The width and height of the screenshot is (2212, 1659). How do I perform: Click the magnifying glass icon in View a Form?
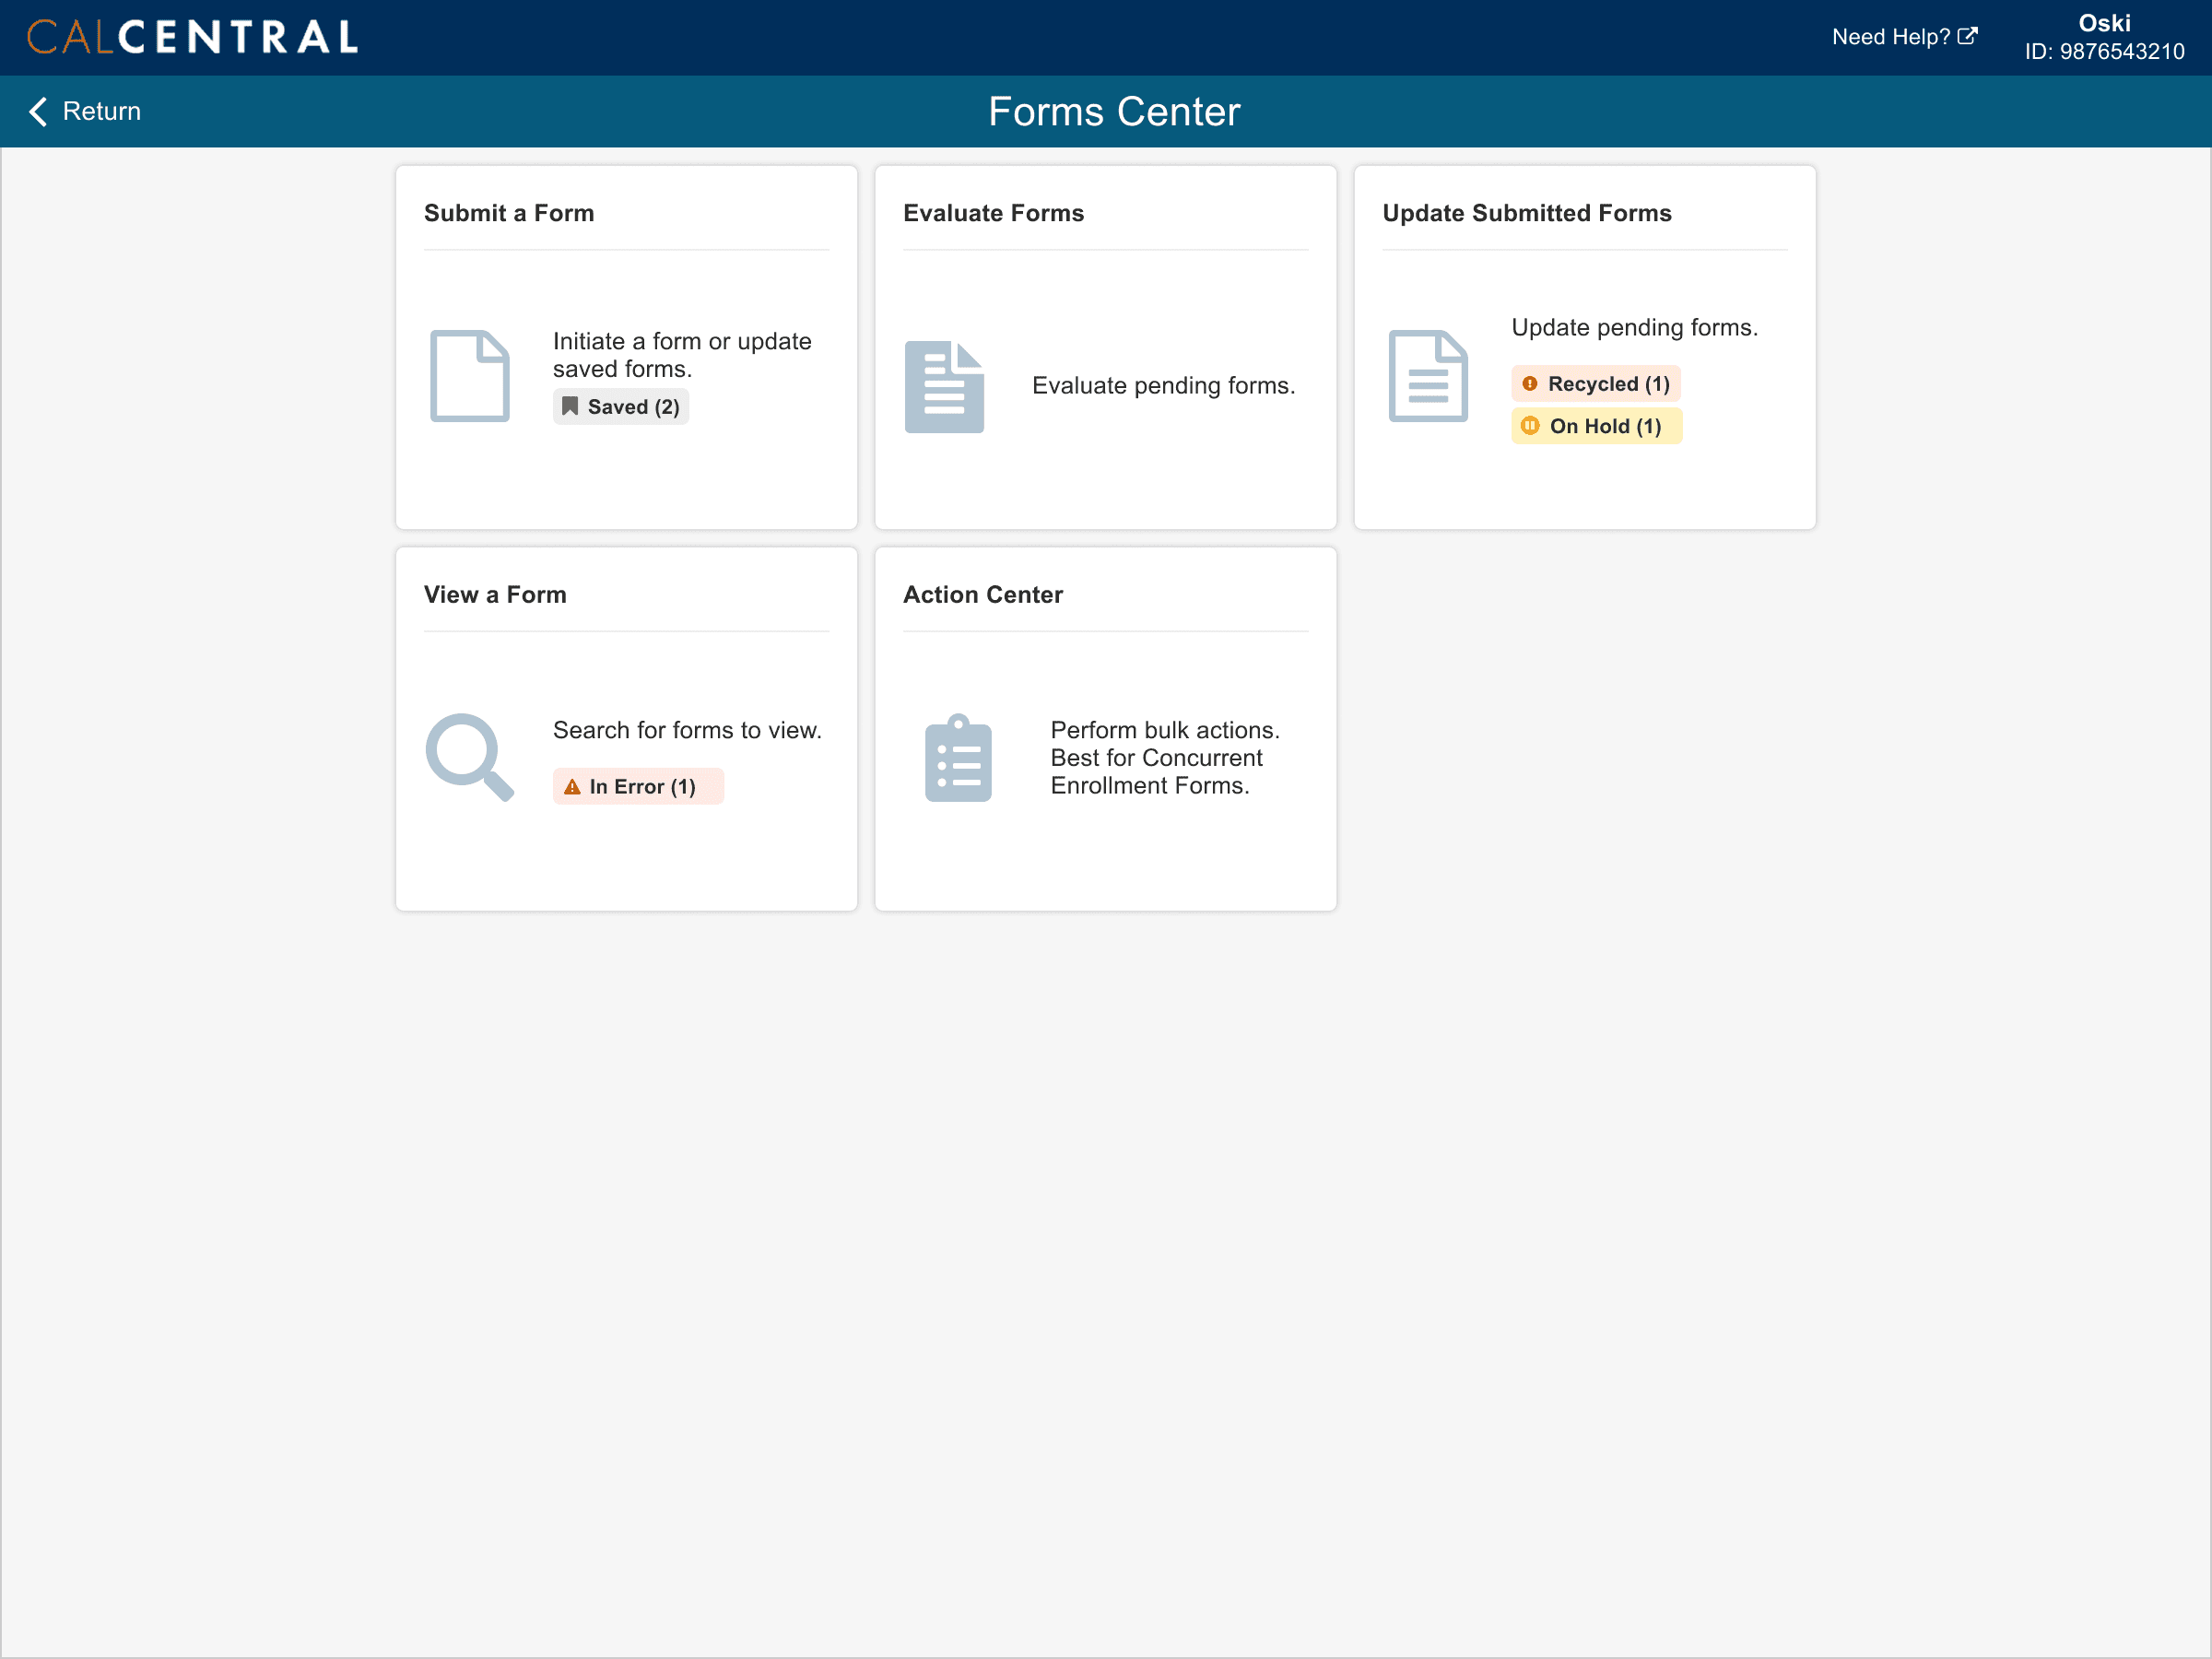[x=468, y=756]
